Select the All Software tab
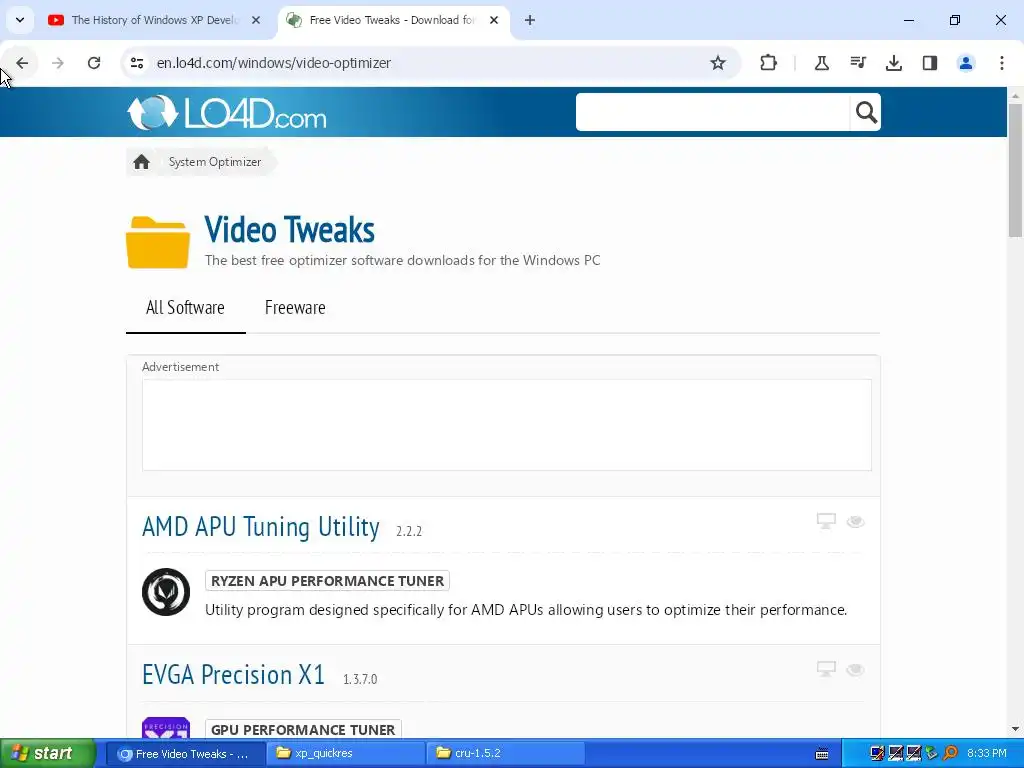 click(185, 308)
